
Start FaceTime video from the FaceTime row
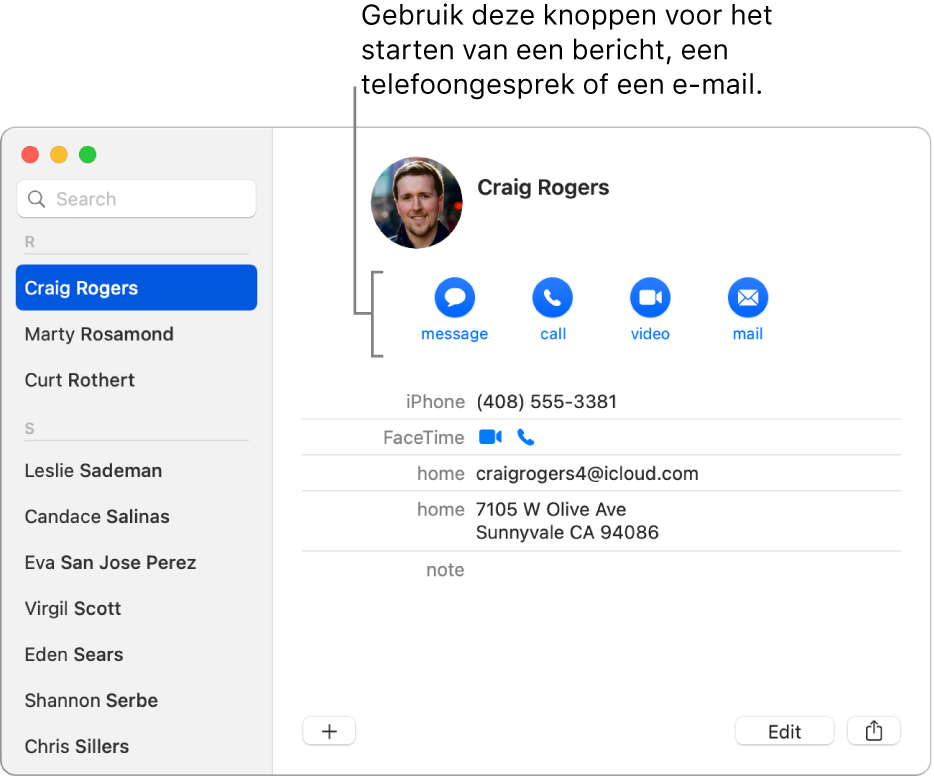(490, 437)
